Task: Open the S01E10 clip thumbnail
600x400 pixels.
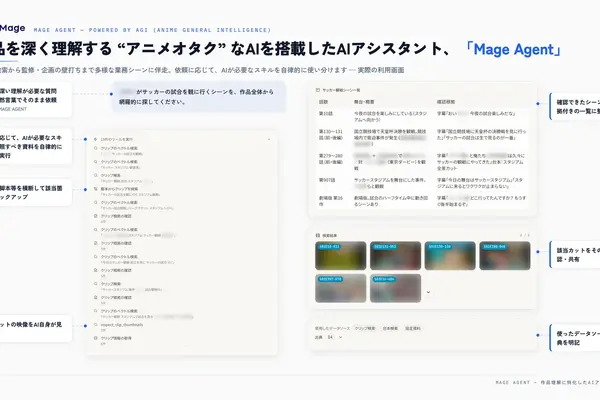Action: coord(341,256)
